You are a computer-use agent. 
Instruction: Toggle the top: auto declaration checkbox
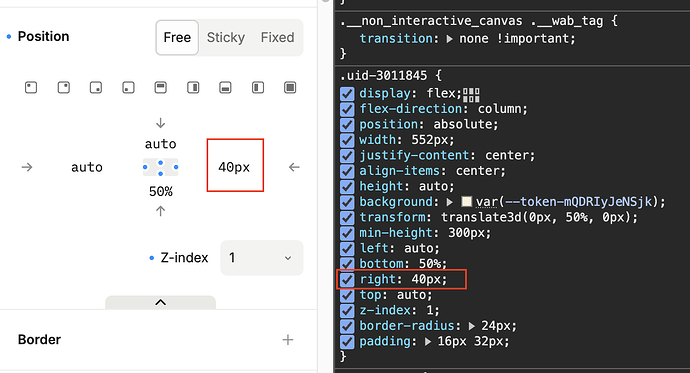[347, 295]
